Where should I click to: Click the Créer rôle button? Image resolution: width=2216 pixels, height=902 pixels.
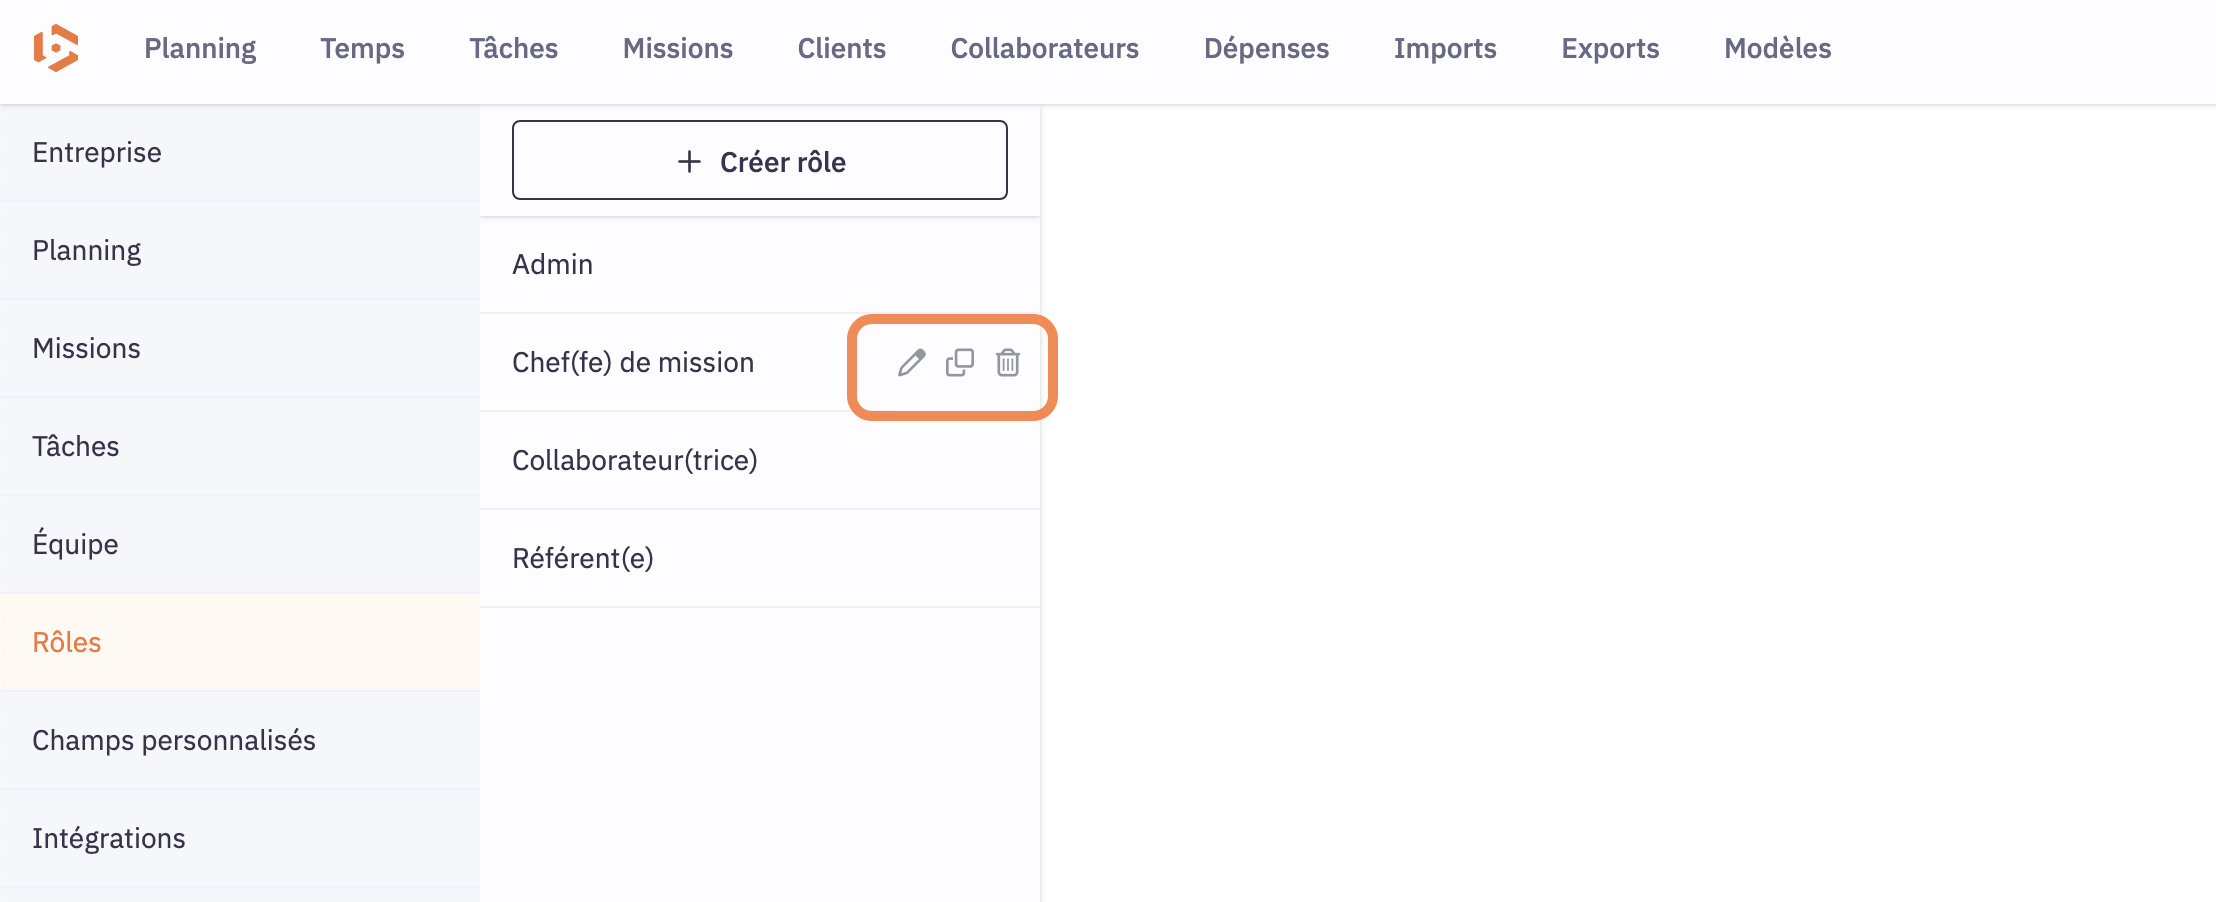pyautogui.click(x=759, y=161)
